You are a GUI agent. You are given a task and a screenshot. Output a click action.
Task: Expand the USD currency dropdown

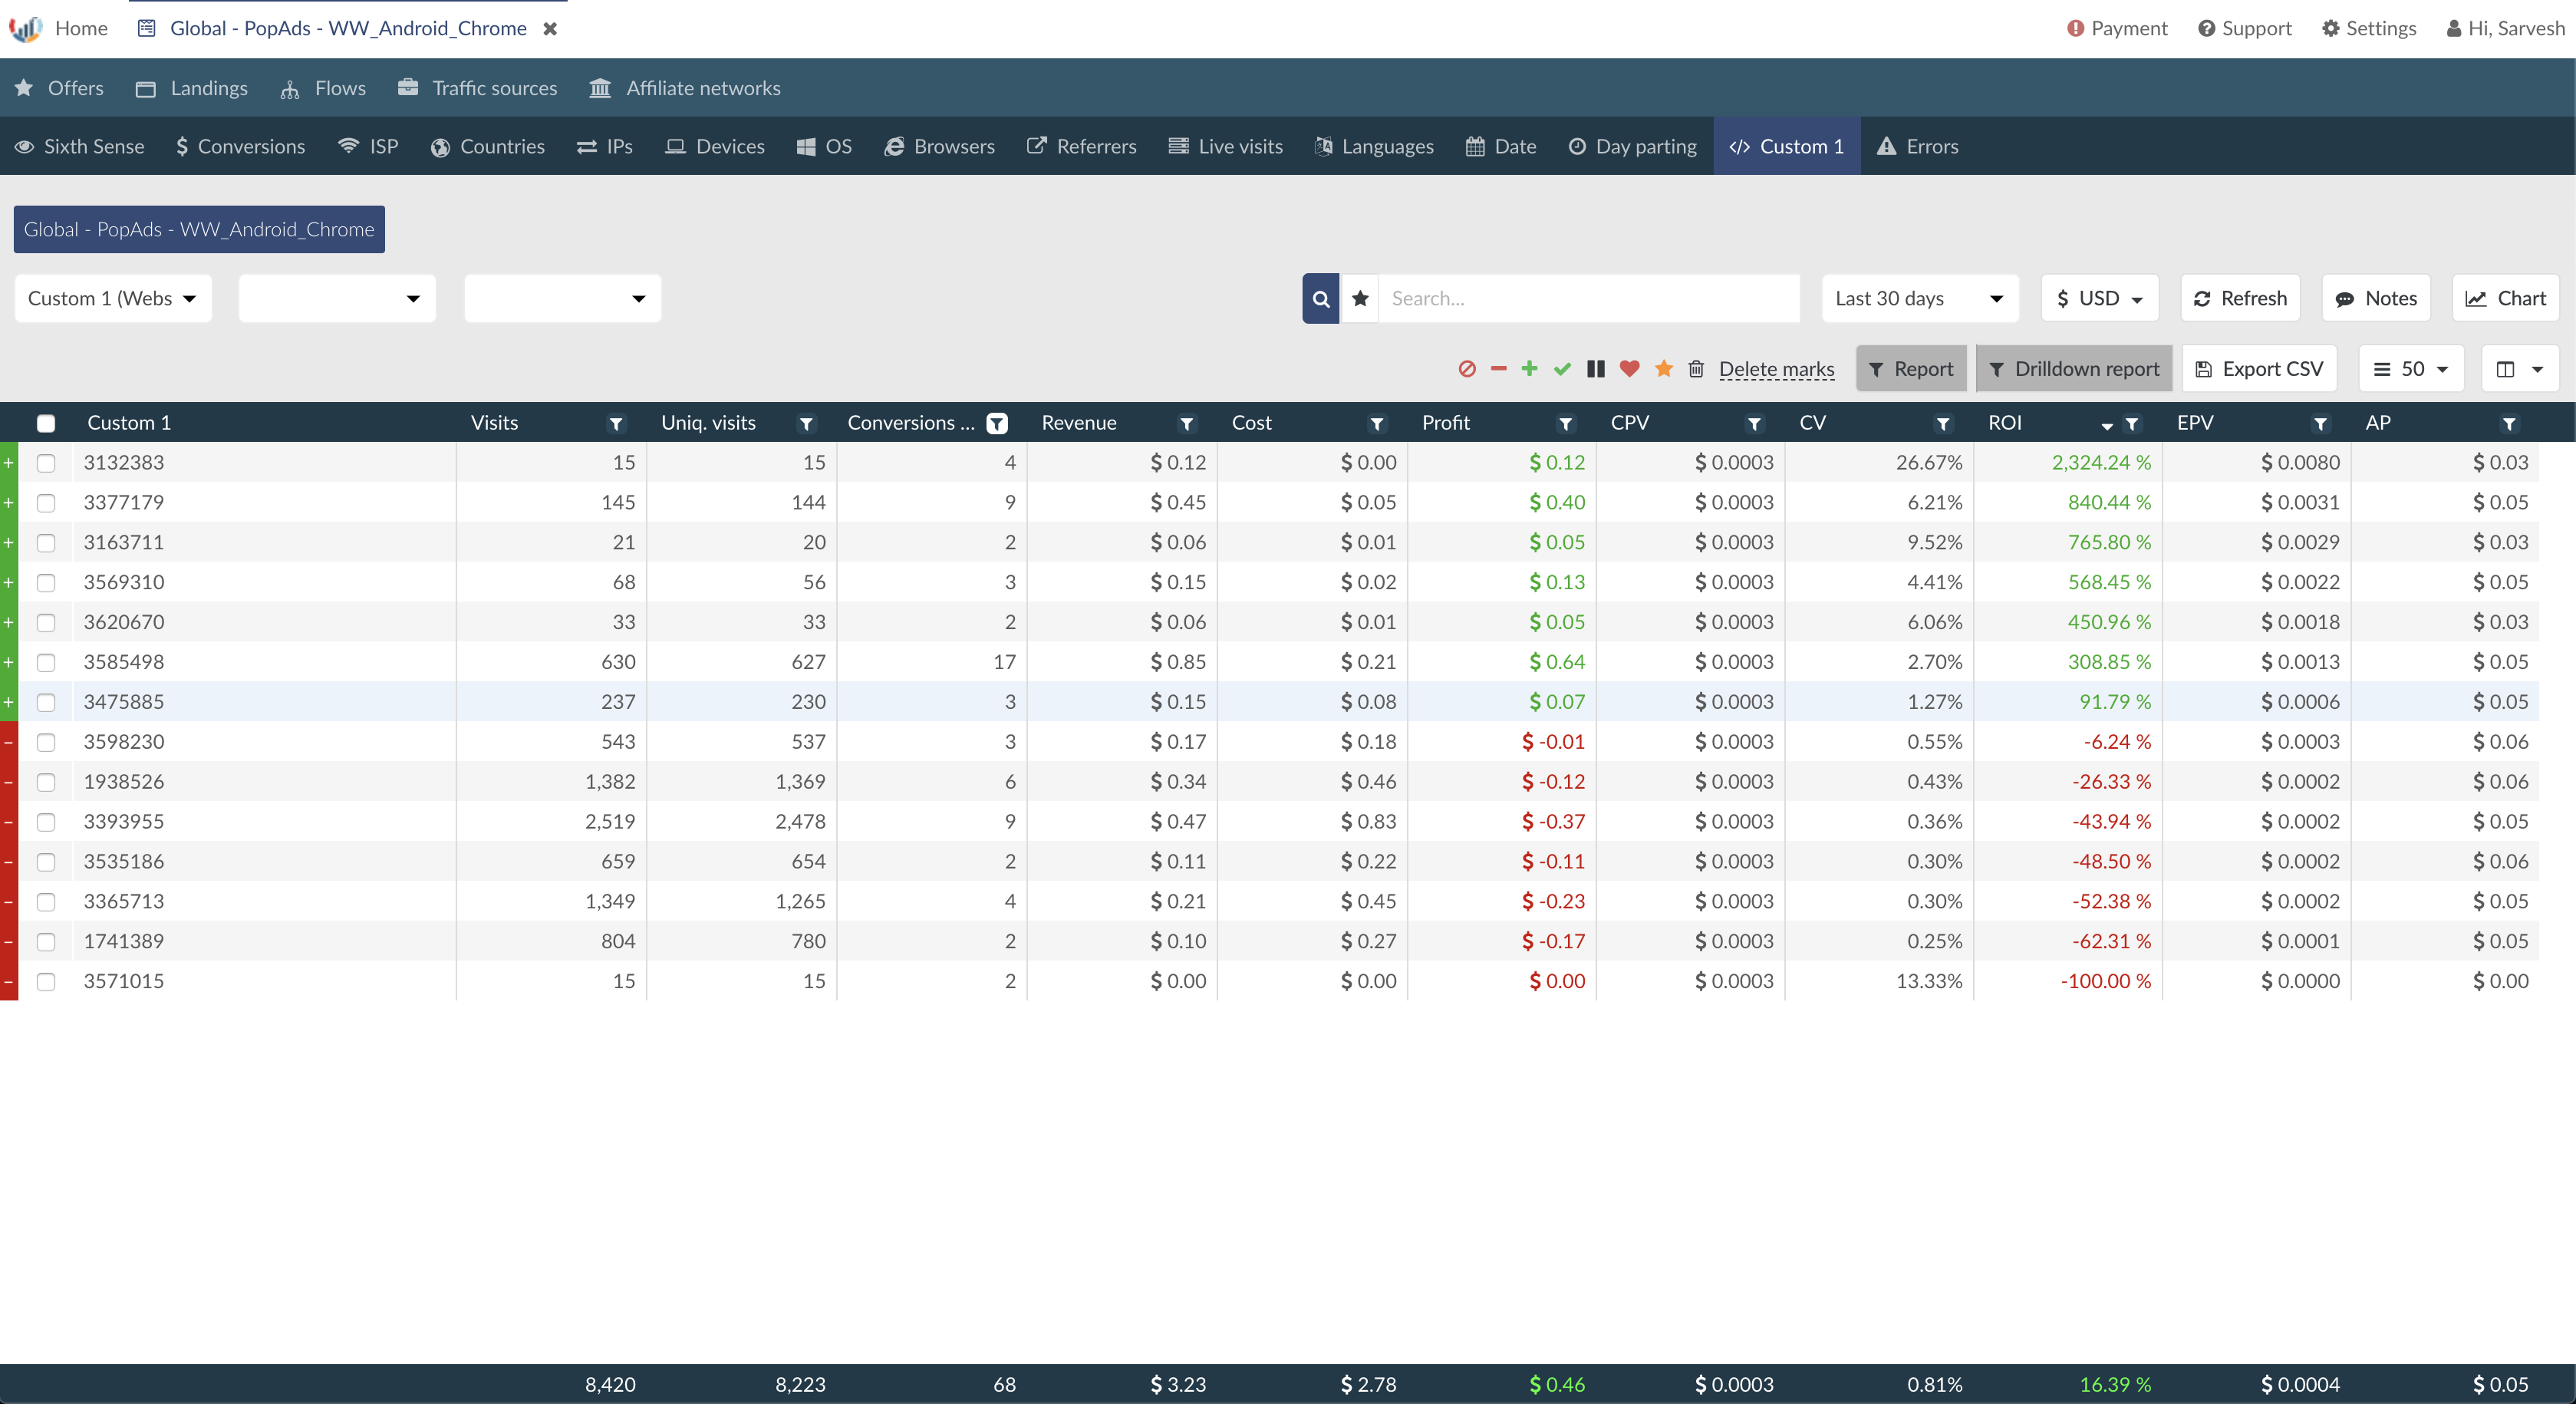pyautogui.click(x=2100, y=299)
